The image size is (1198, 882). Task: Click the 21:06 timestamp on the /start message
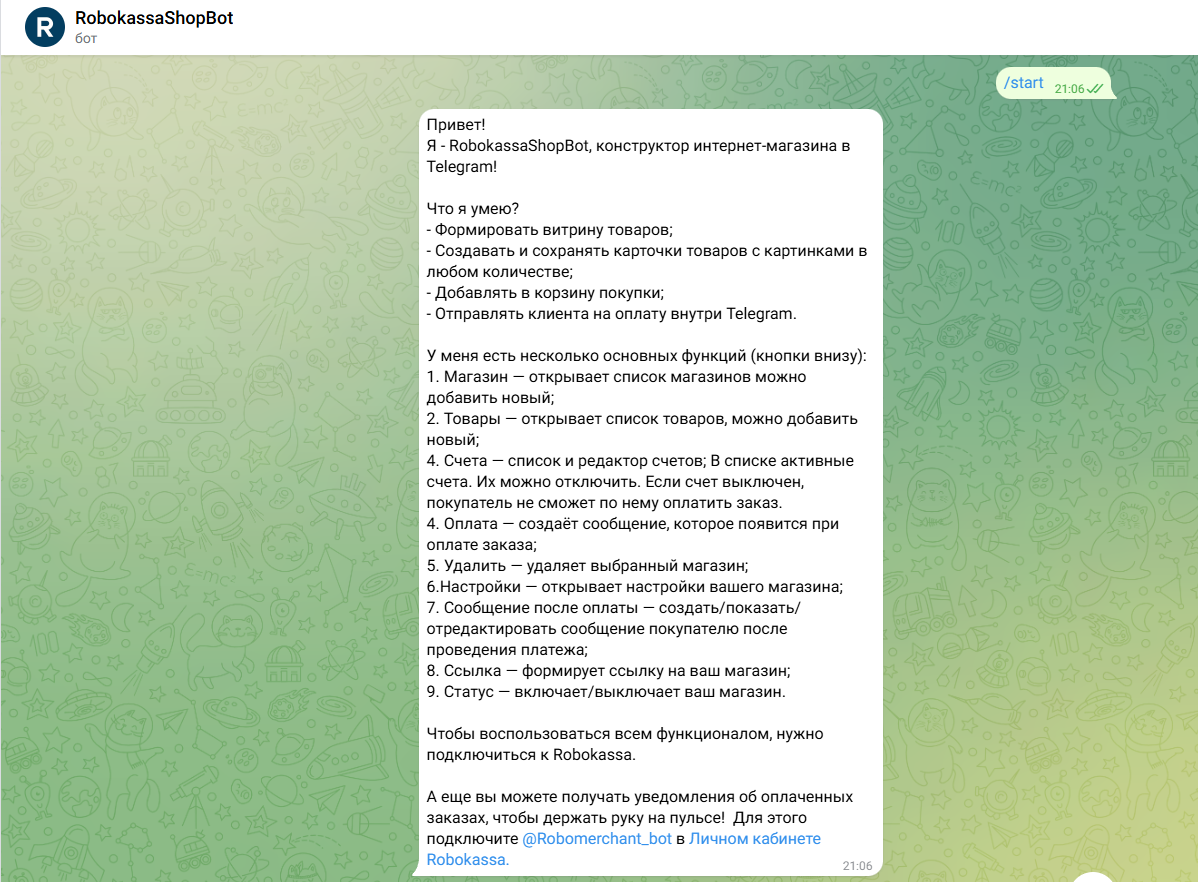1069,89
